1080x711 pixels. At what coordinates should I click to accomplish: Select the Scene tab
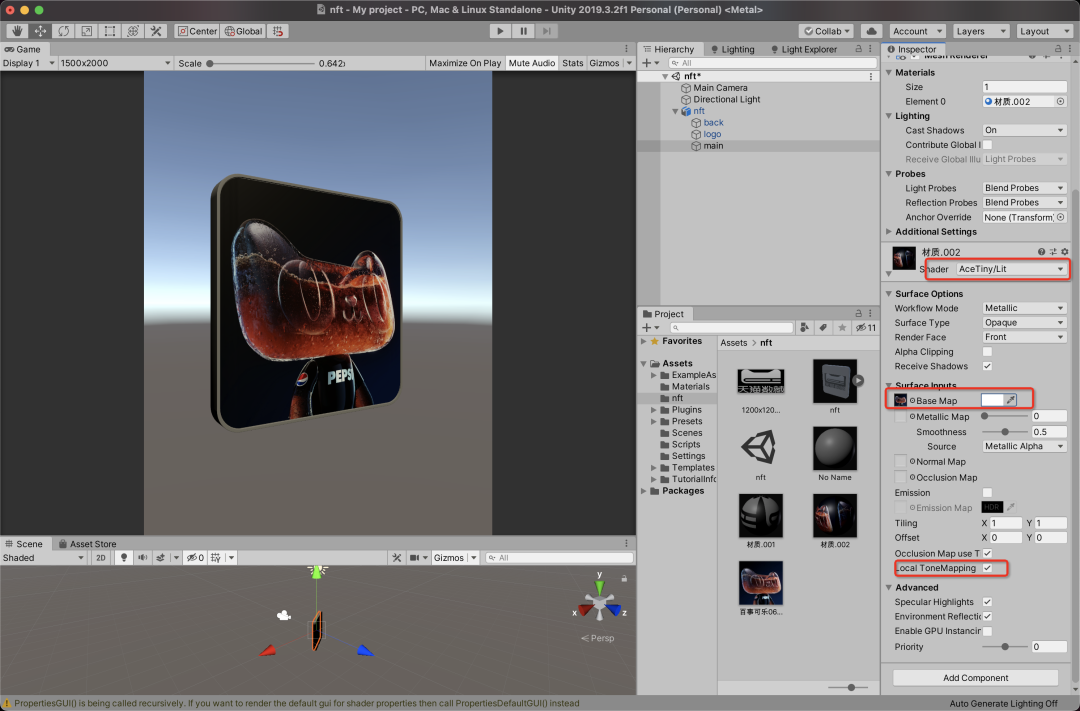point(24,544)
